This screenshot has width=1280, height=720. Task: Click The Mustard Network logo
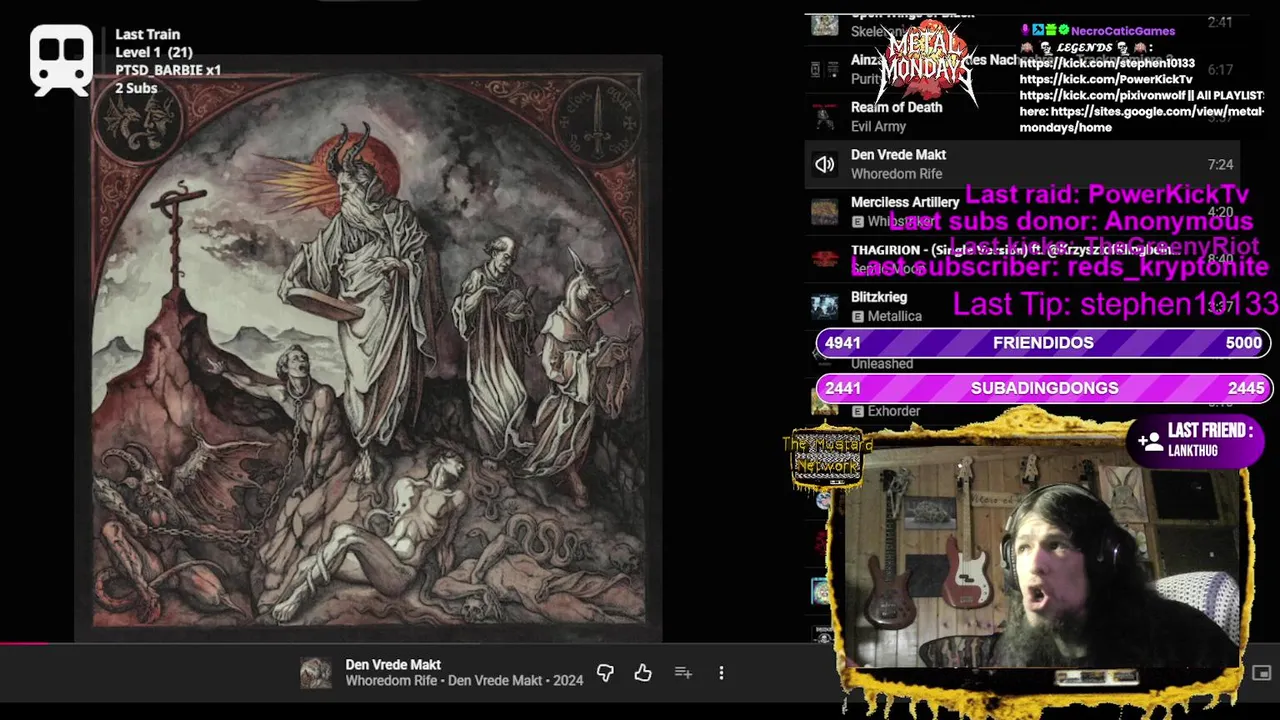pyautogui.click(x=828, y=458)
